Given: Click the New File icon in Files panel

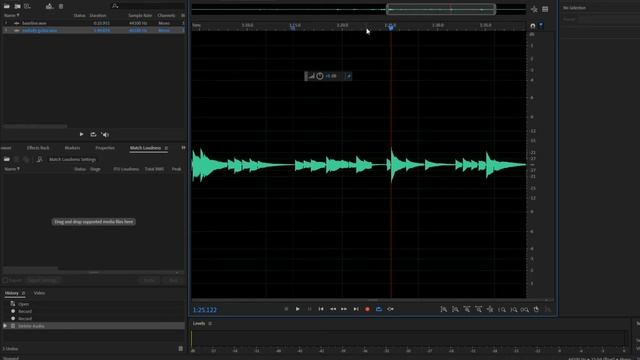Looking at the screenshot, I should coord(27,6).
